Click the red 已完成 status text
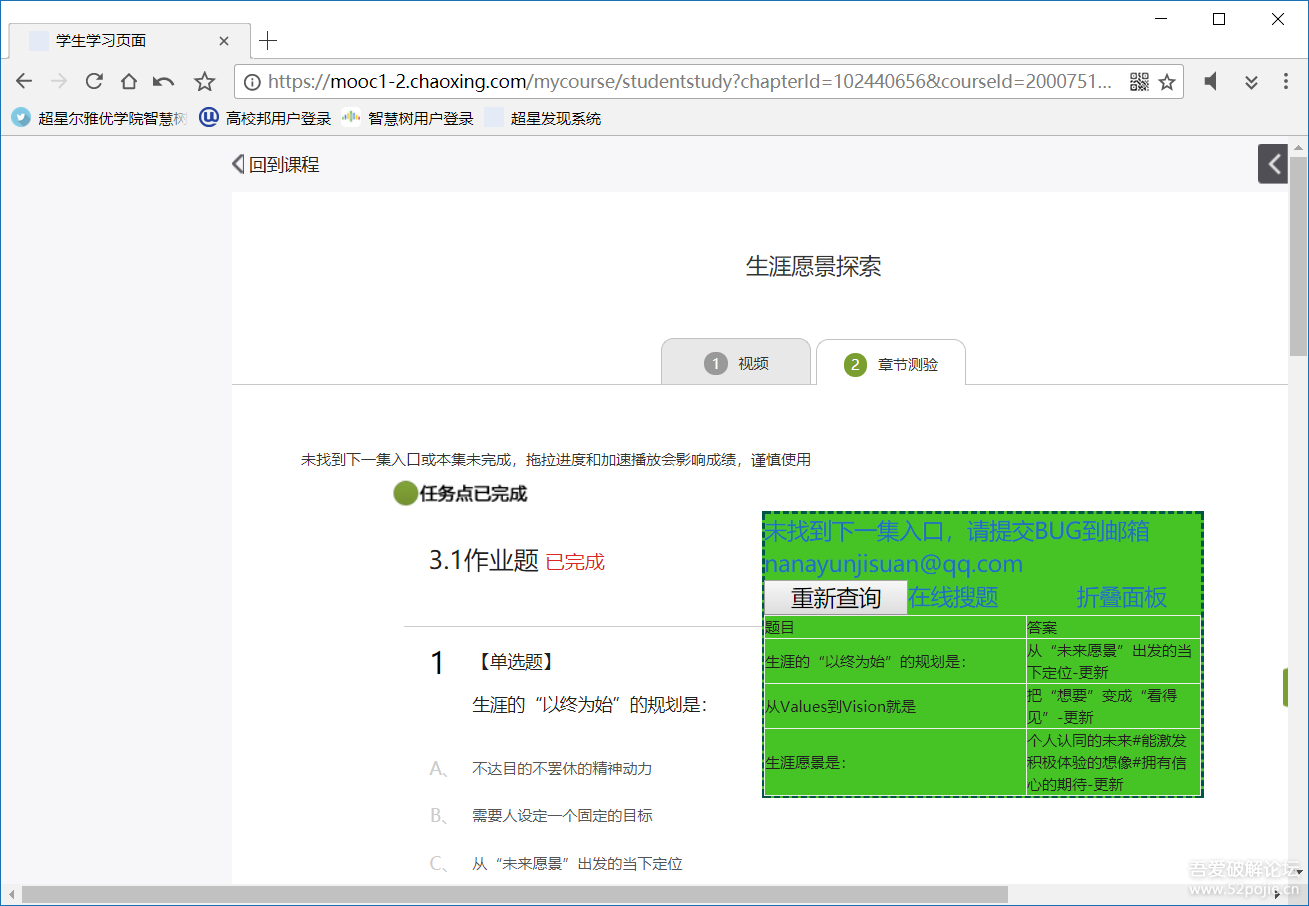Viewport: 1309px width, 906px height. [x=575, y=563]
